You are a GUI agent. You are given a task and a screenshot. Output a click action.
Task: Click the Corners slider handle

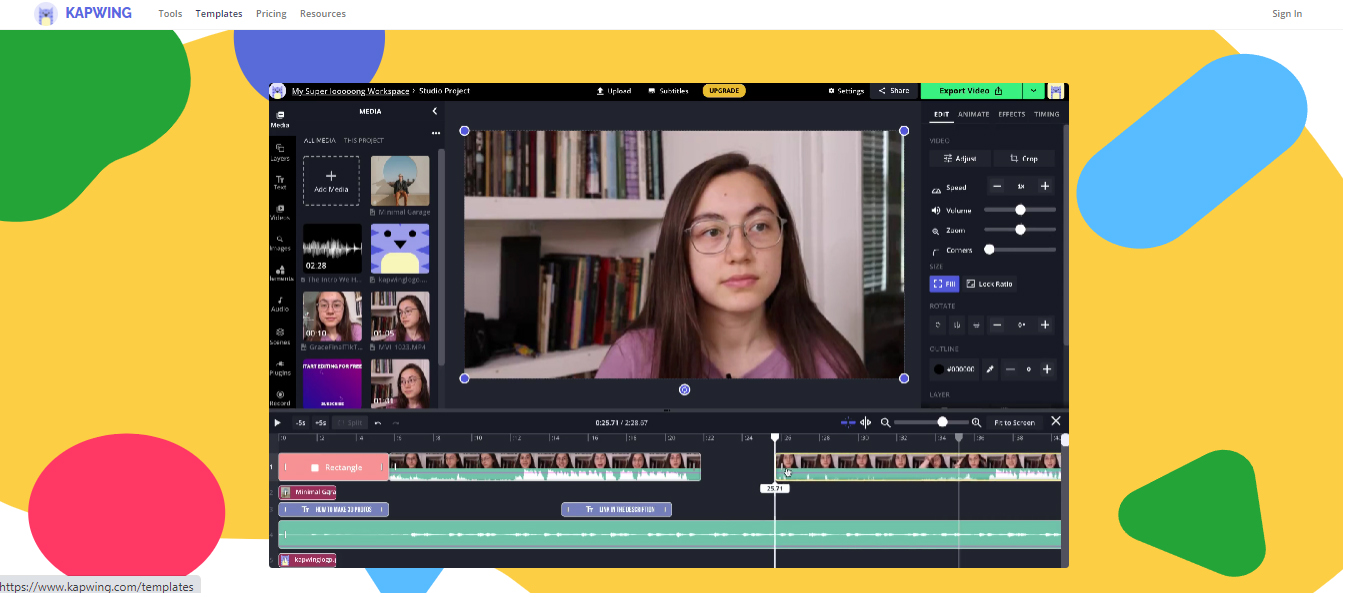click(x=989, y=250)
